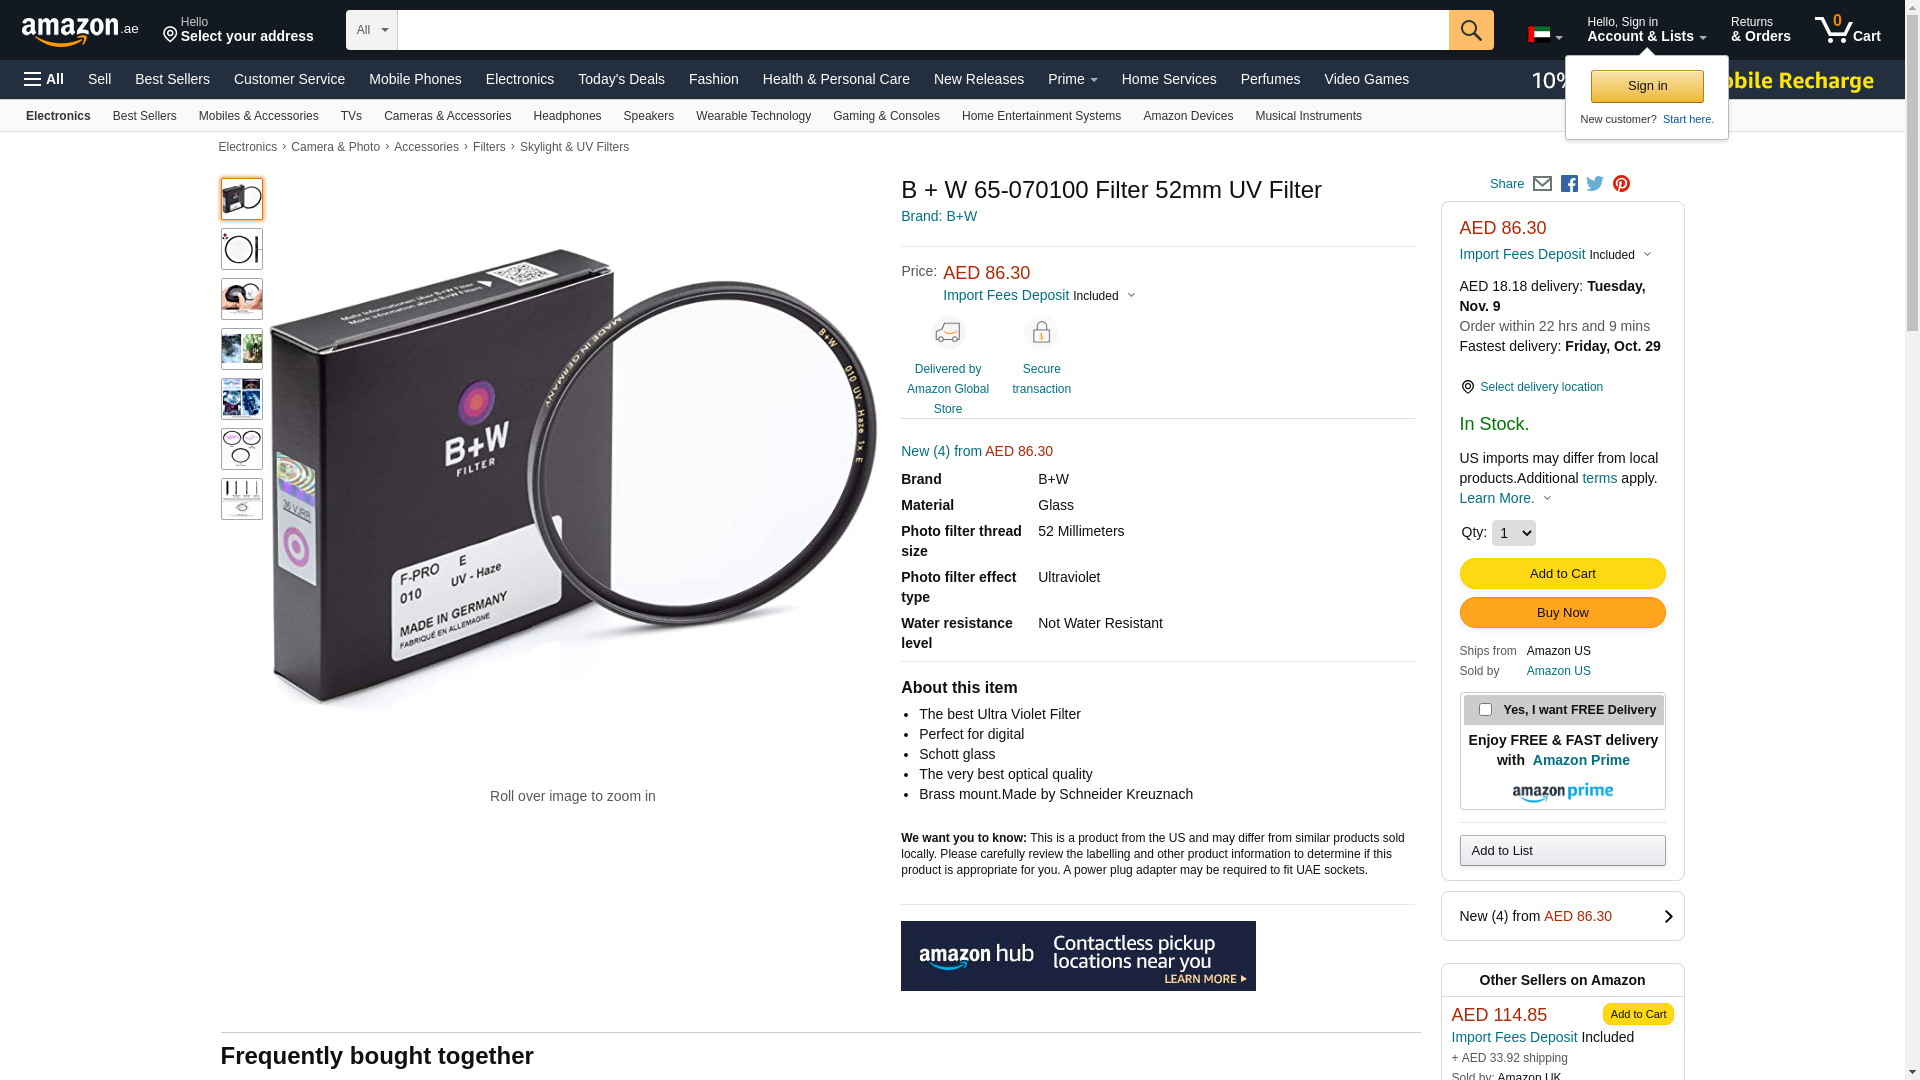Check the Yes, I want FREE Delivery box

point(1485,710)
